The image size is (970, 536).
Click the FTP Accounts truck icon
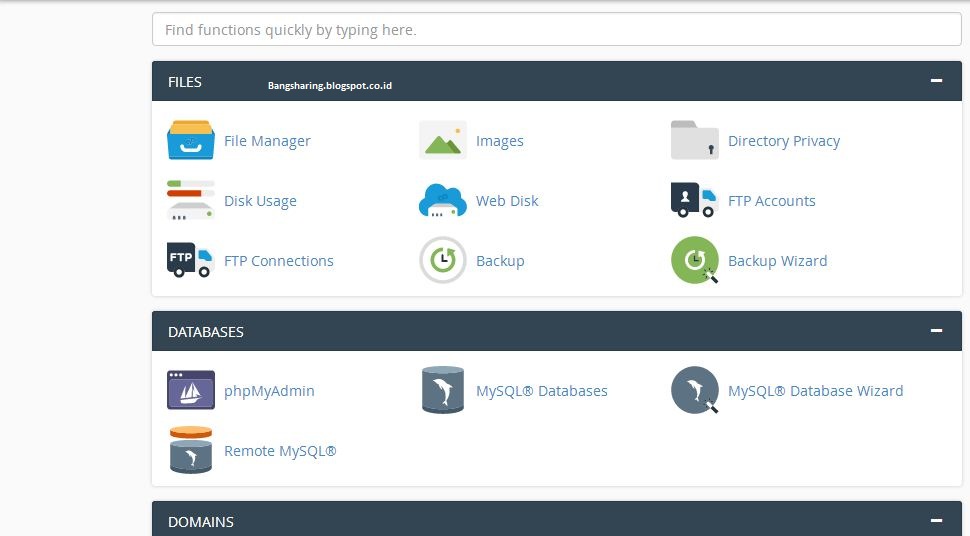pos(695,200)
